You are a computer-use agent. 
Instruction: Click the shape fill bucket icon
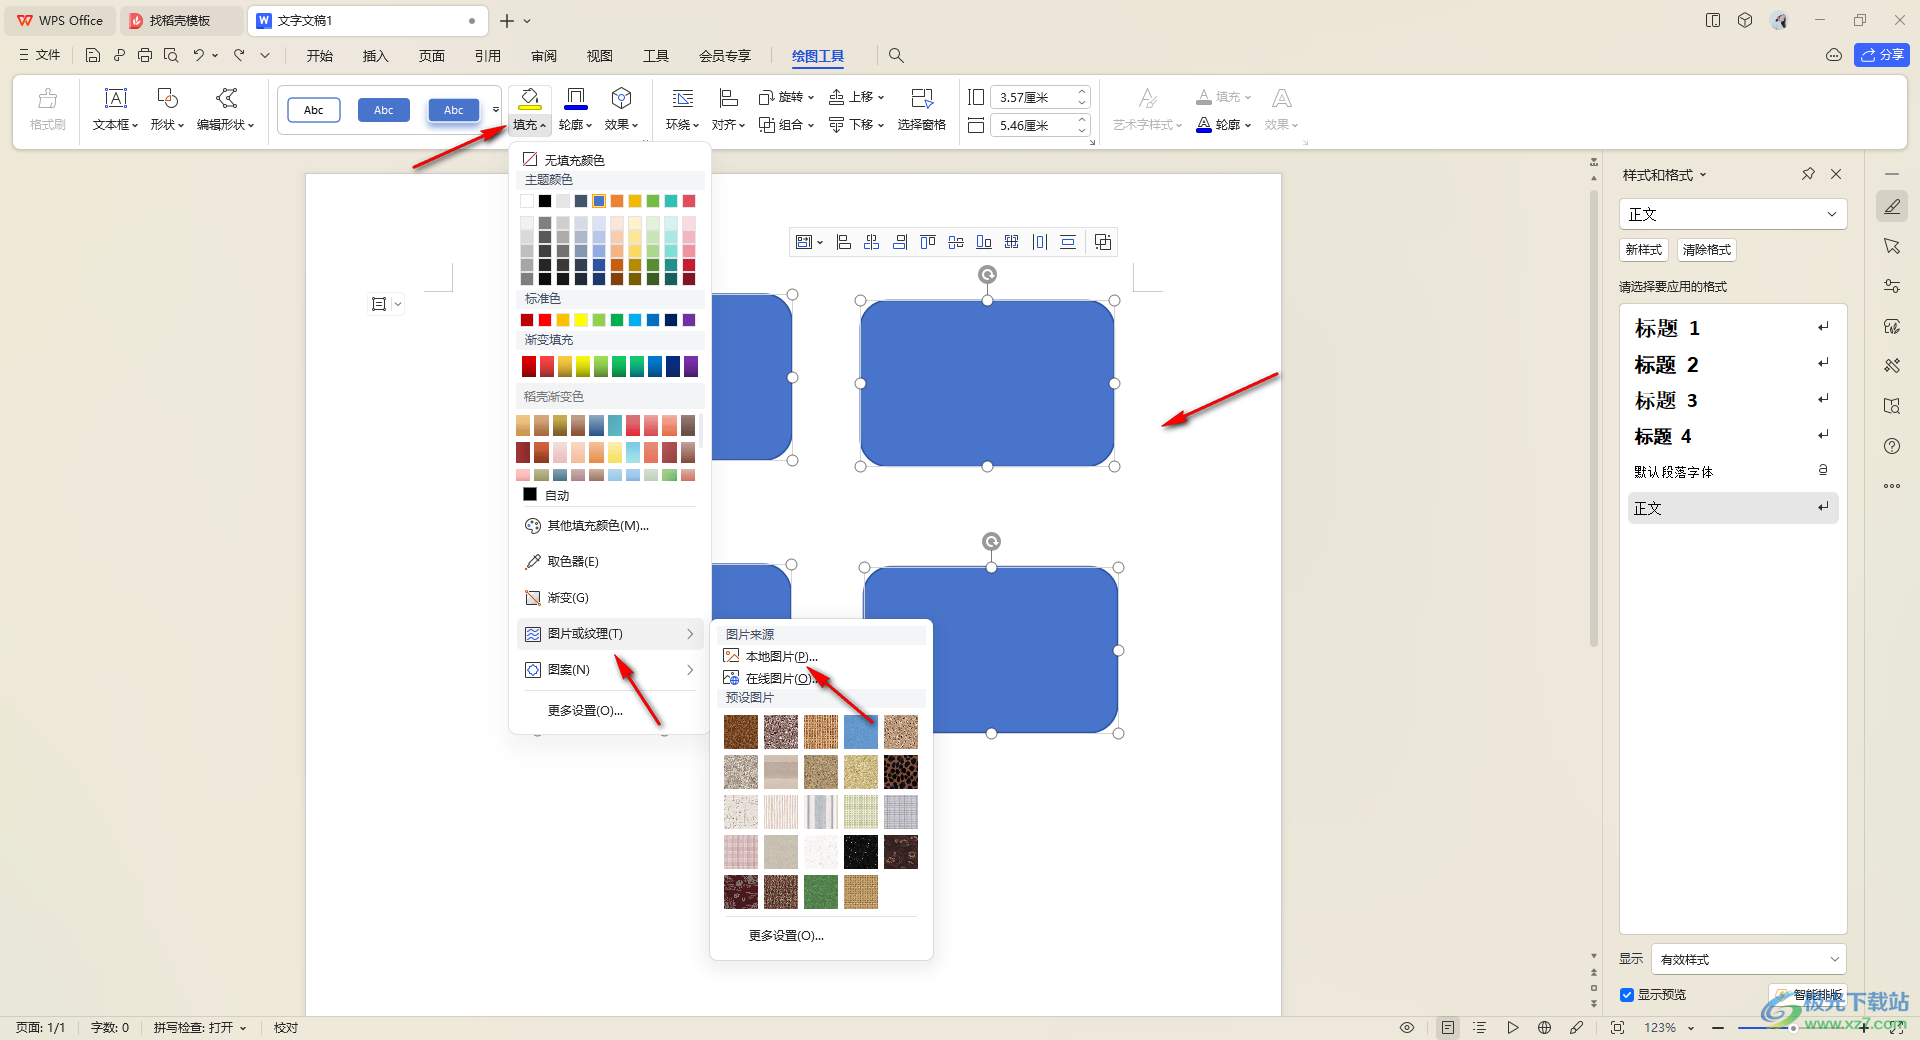(x=530, y=98)
